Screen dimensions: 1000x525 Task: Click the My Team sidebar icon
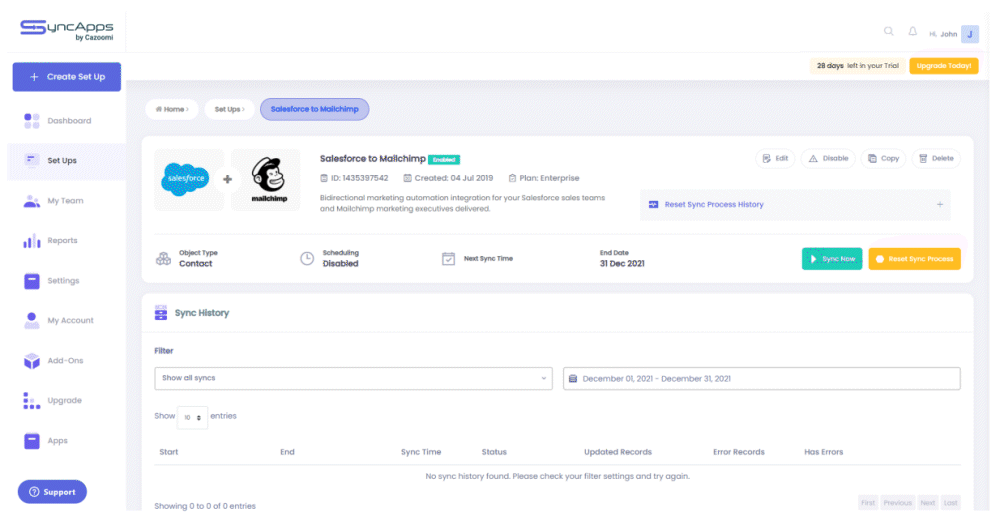[x=31, y=201]
